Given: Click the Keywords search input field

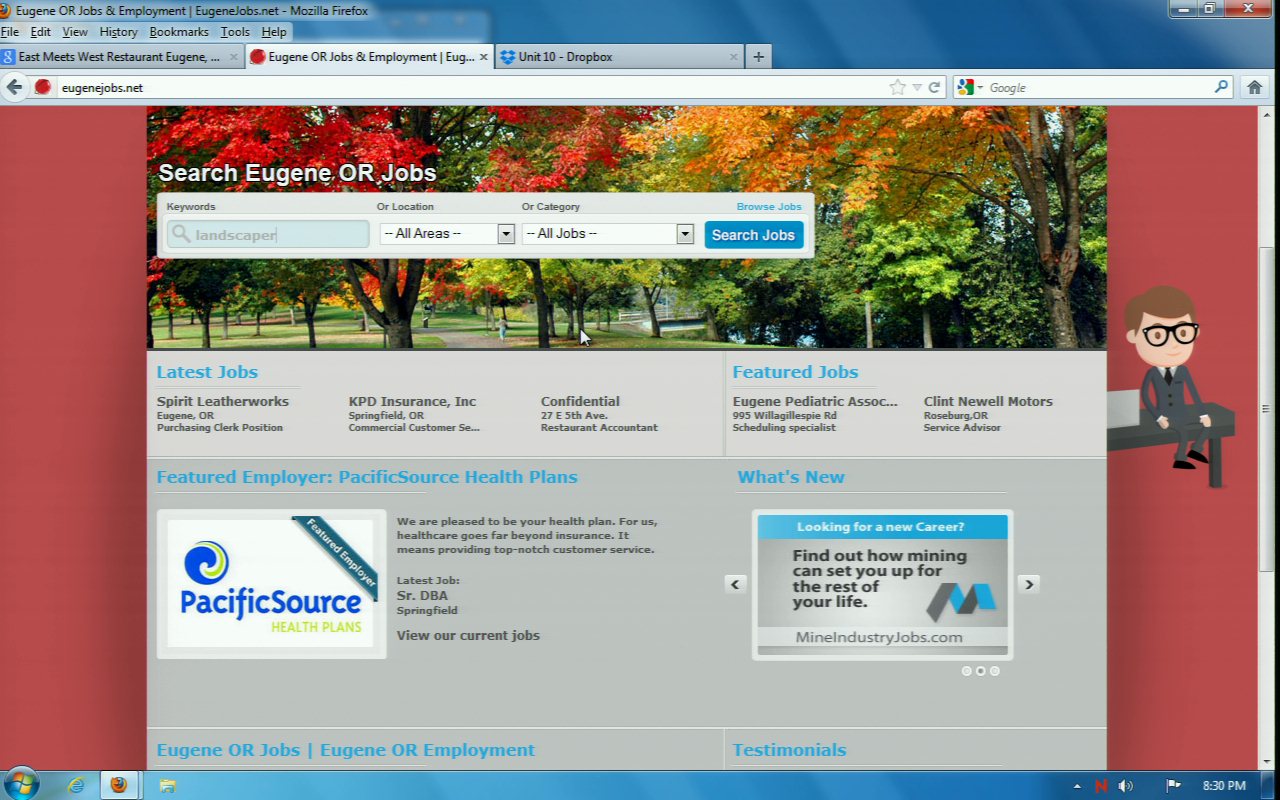Looking at the screenshot, I should point(268,235).
